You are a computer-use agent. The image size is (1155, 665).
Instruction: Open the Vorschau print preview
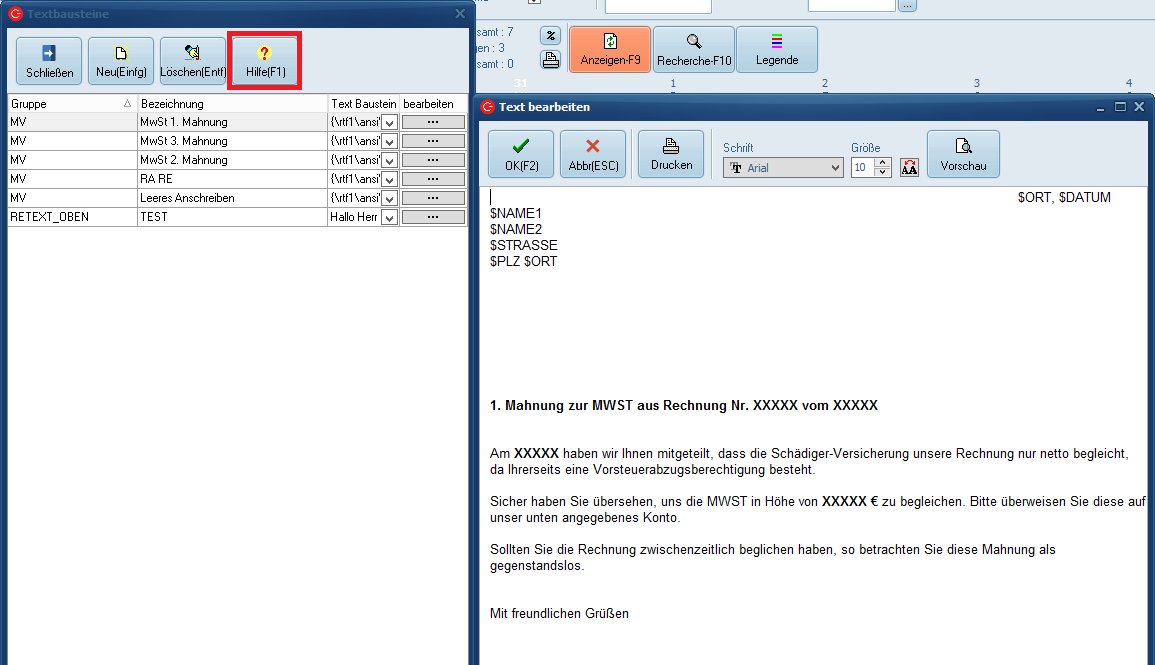coord(963,154)
